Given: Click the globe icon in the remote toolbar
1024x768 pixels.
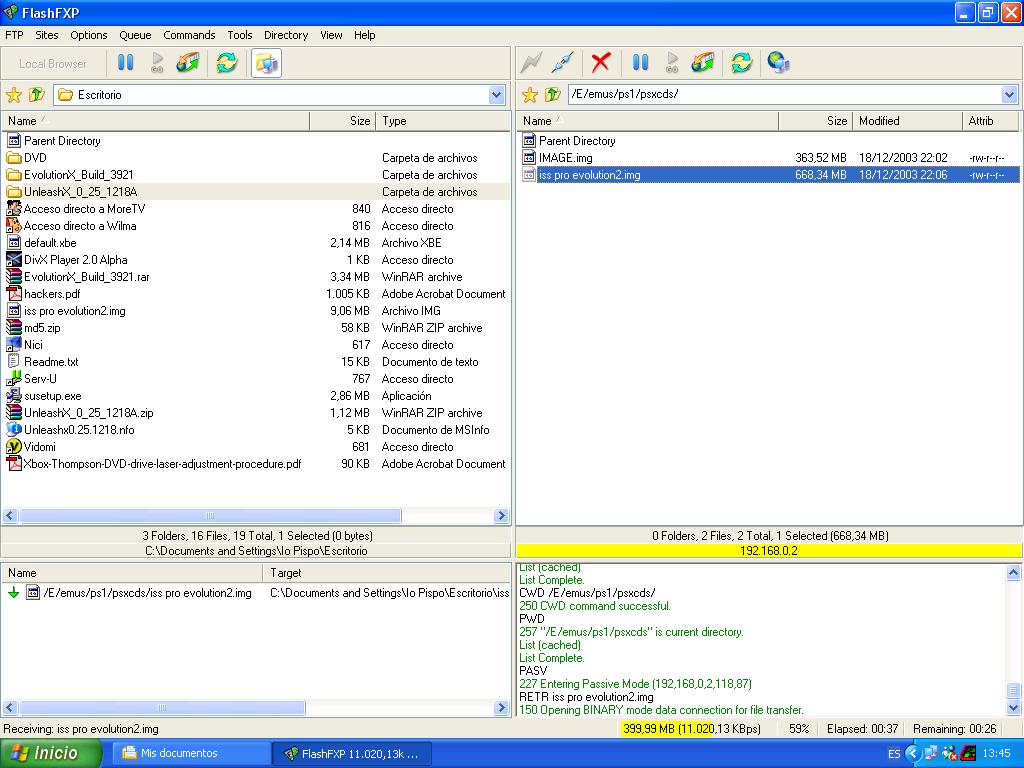Looking at the screenshot, I should tap(778, 63).
